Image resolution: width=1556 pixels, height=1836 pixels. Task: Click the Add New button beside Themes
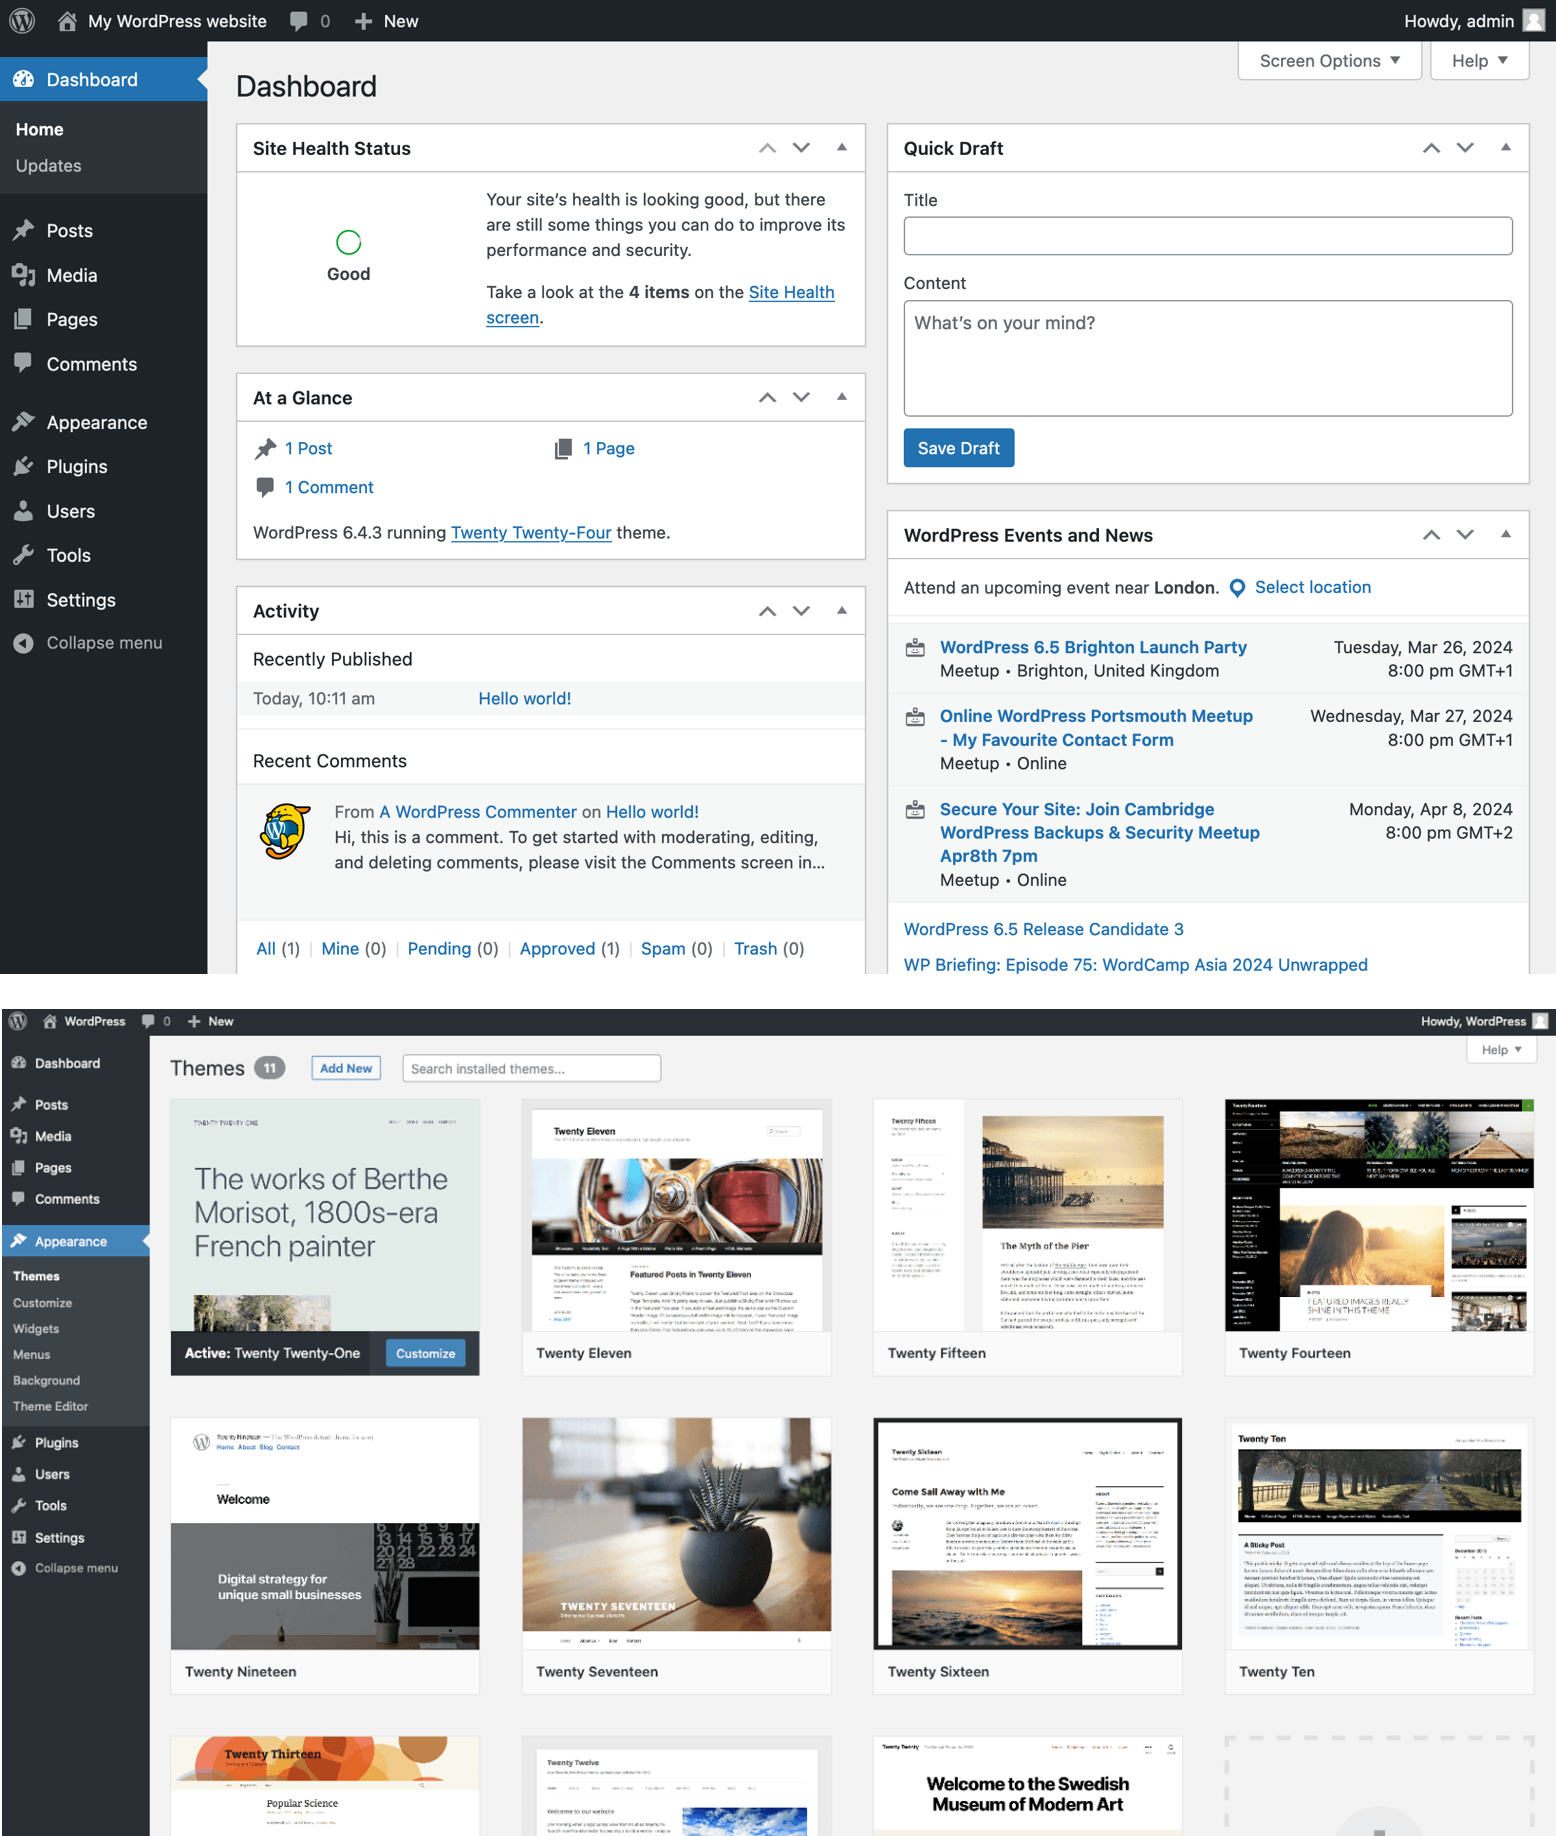346,1068
